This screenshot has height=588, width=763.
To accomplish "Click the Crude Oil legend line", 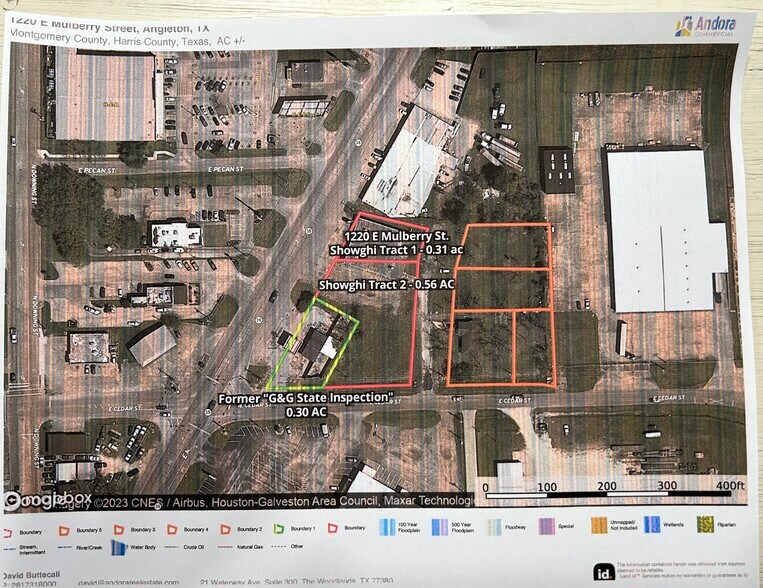I will tap(172, 547).
